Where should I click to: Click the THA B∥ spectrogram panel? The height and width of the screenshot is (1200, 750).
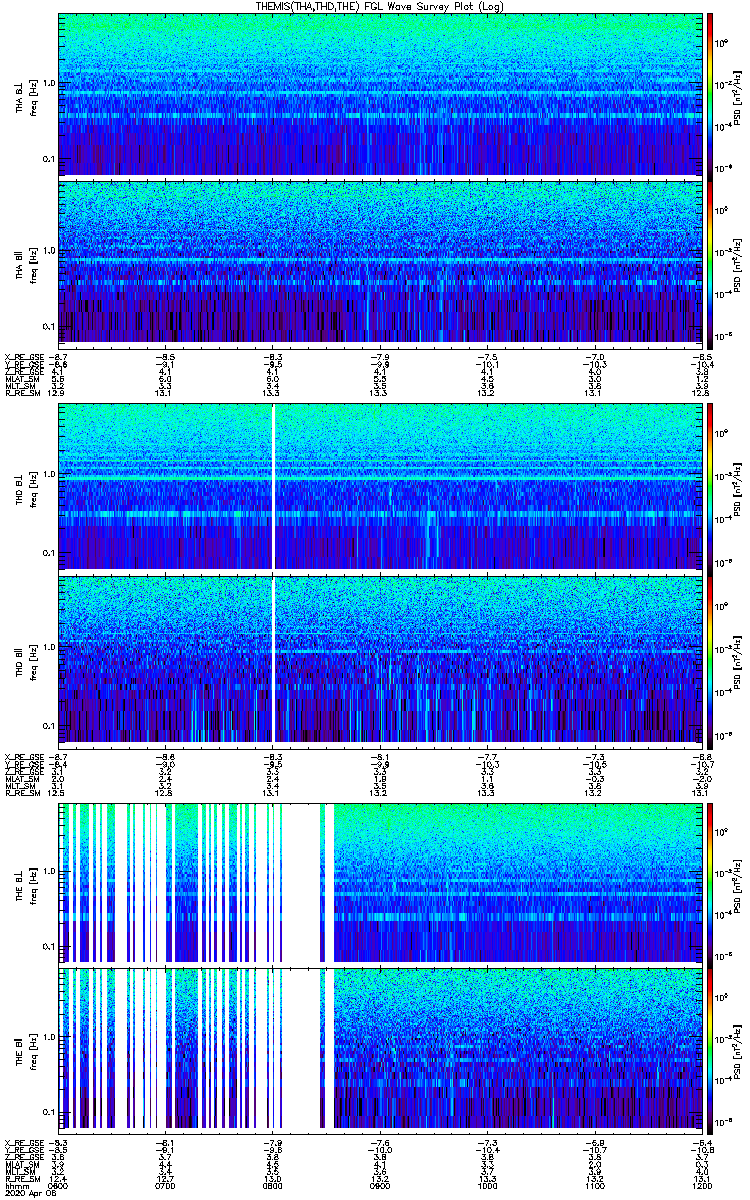tap(379, 263)
